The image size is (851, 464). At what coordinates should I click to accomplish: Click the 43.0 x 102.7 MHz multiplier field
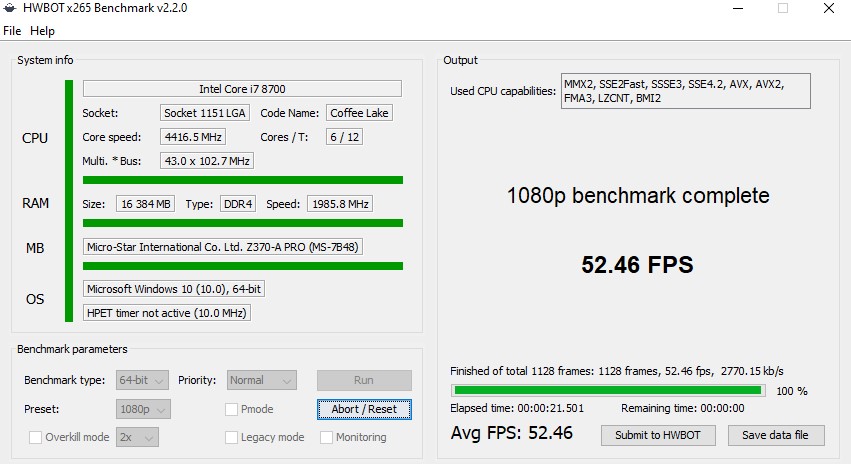point(207,161)
